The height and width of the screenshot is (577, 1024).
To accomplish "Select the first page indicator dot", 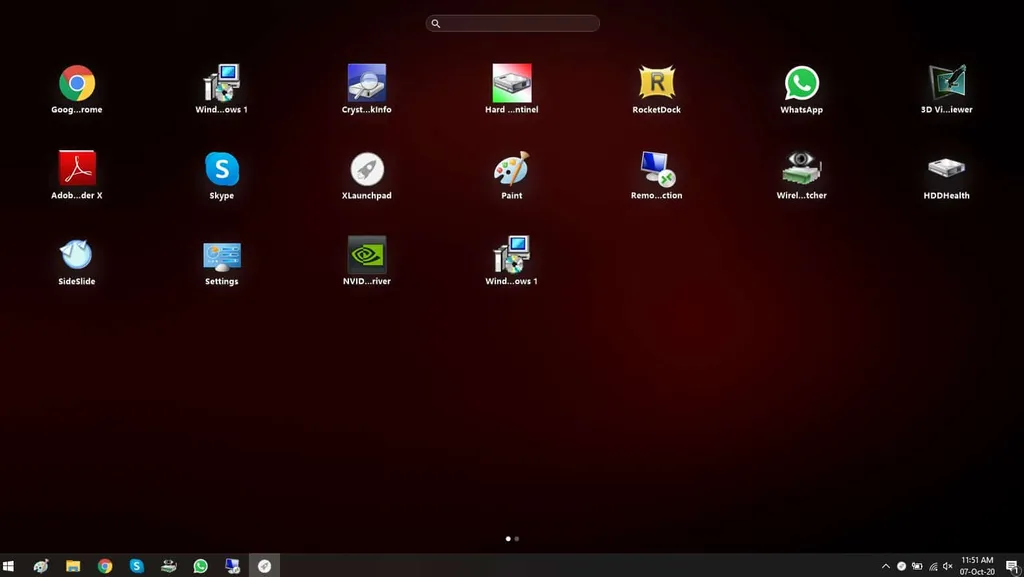I will coord(508,538).
